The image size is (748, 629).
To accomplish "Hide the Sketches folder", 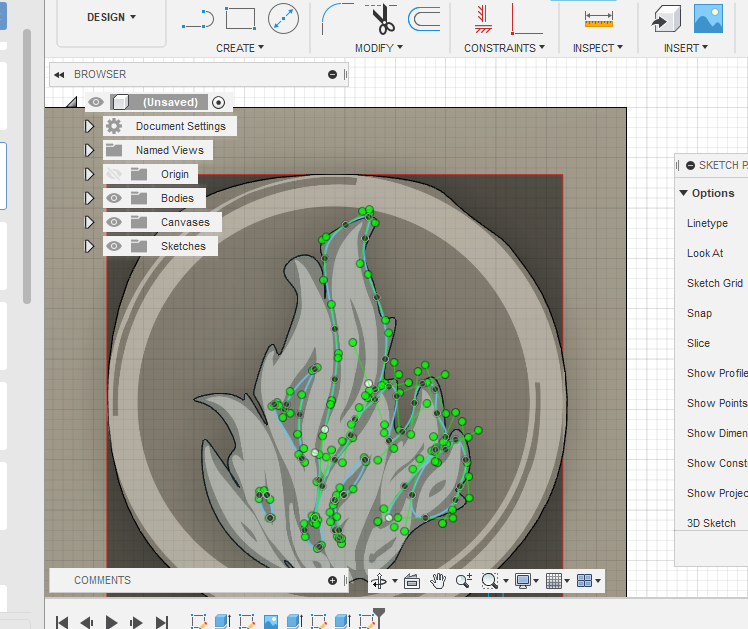I will 114,246.
